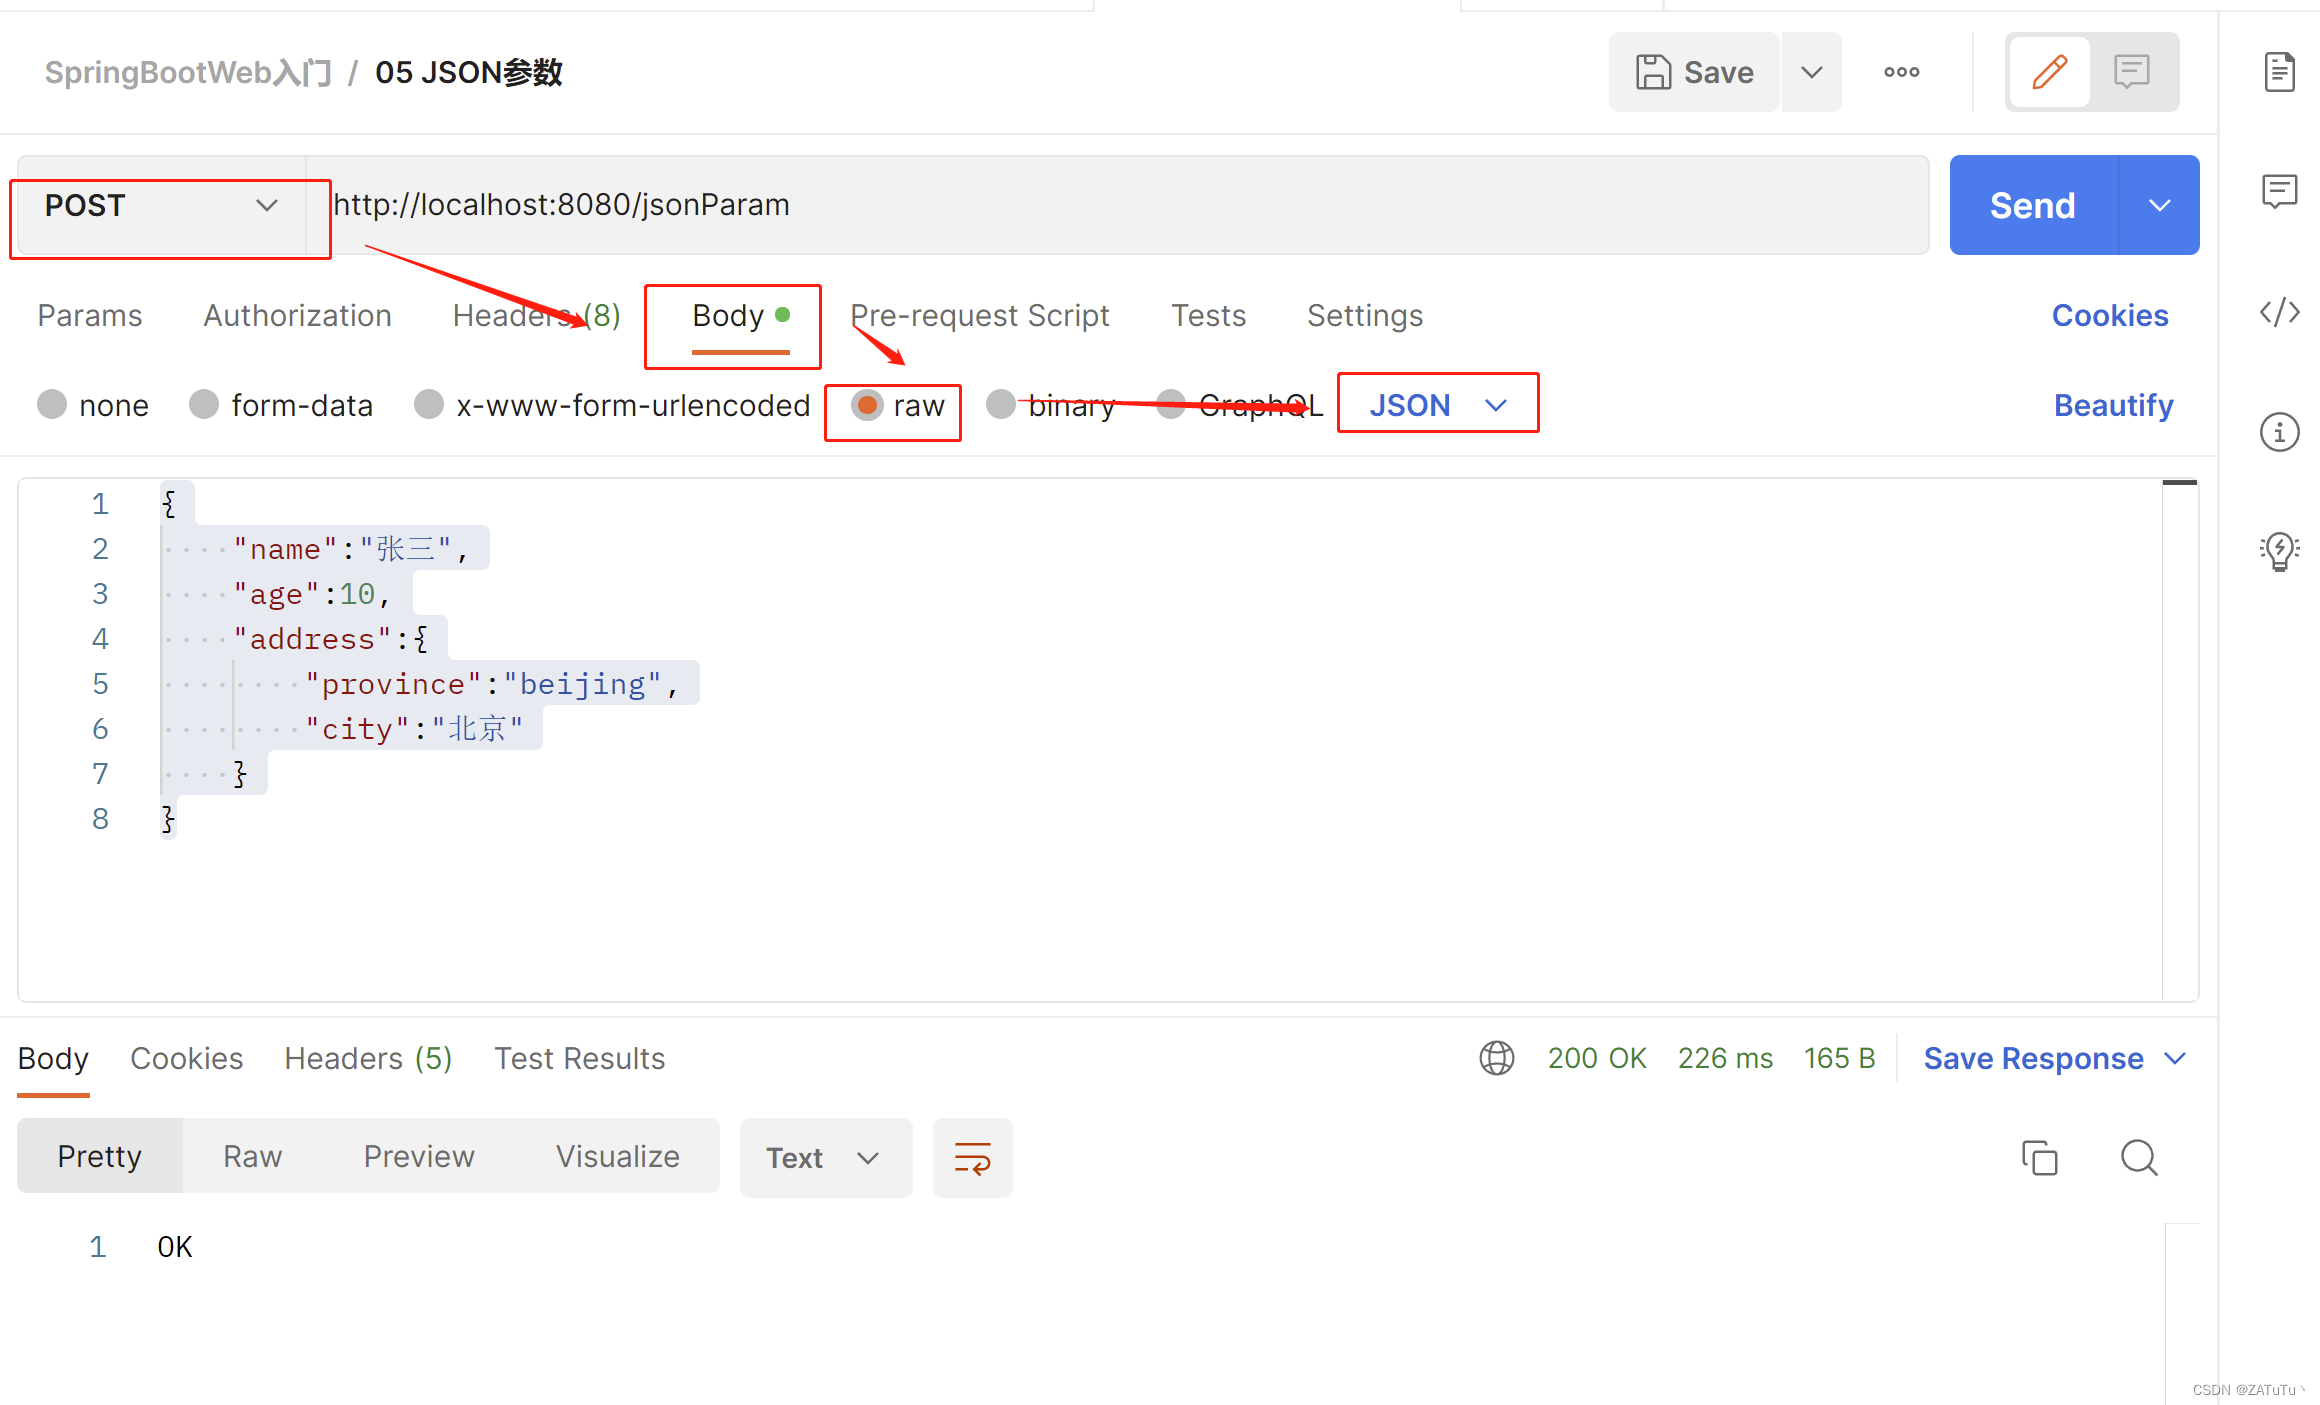Click the lightbulb icon in right sidebar

pyautogui.click(x=2279, y=550)
